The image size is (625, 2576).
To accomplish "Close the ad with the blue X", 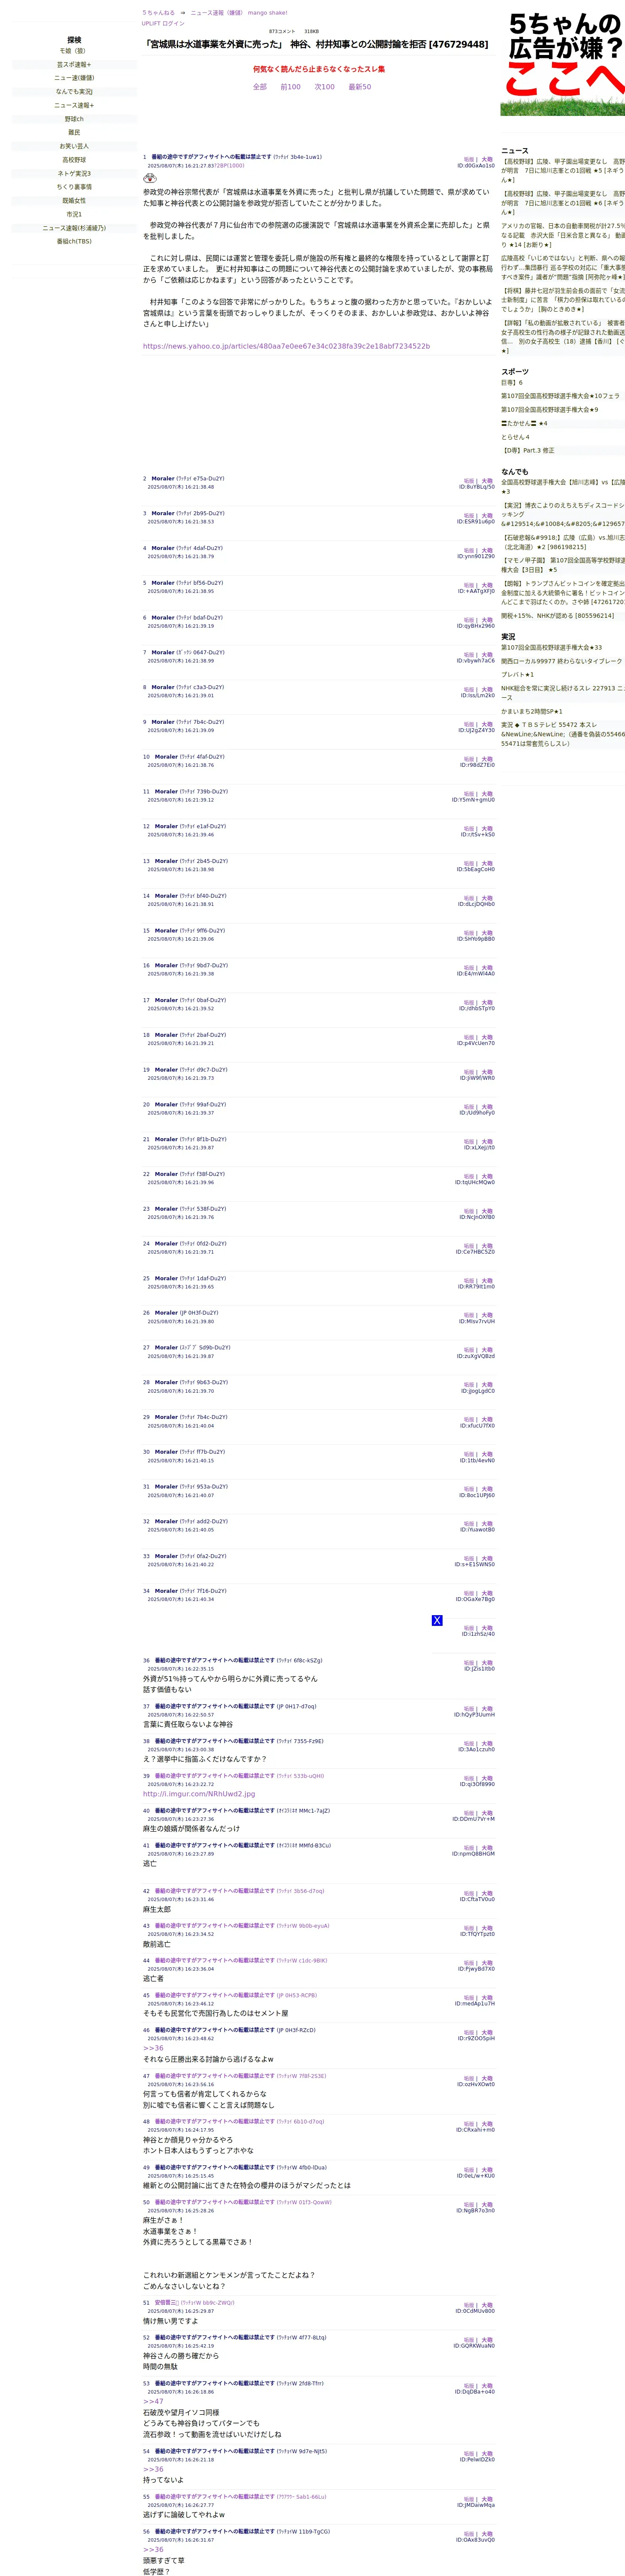I will tap(437, 1620).
